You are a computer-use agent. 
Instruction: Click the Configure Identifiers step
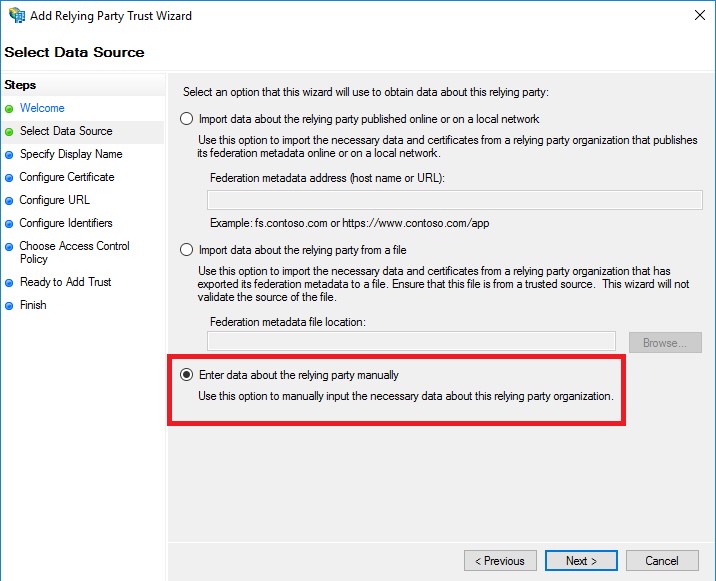[x=66, y=223]
